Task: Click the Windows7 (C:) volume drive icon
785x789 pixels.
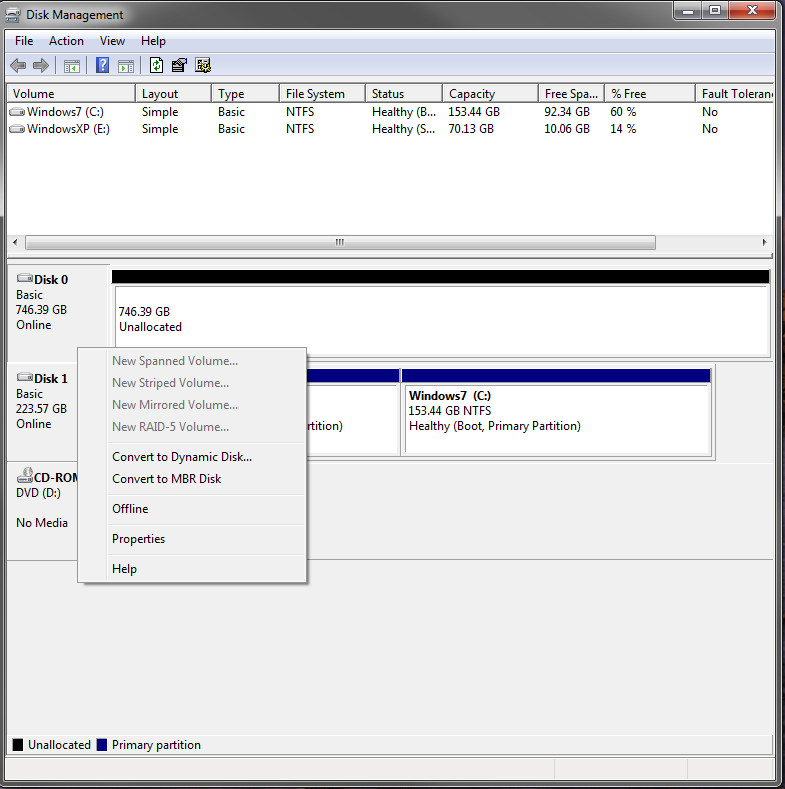Action: tap(17, 112)
